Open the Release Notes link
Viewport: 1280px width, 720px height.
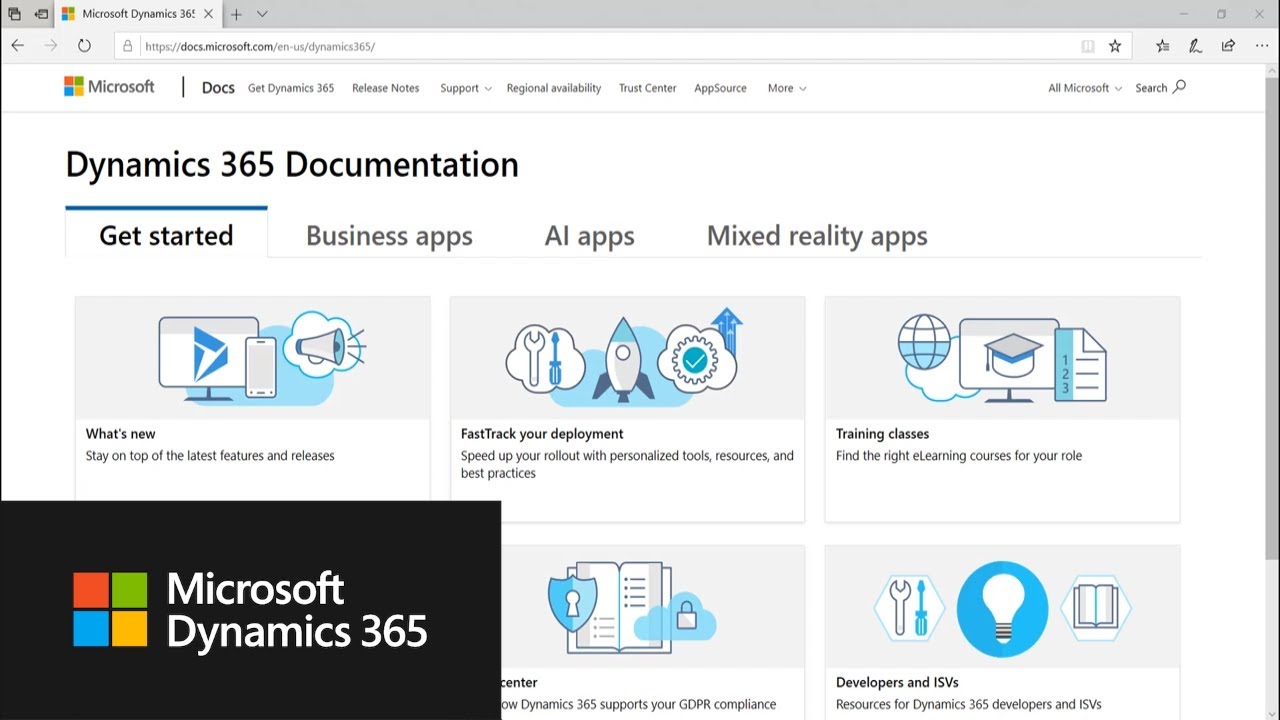386,88
